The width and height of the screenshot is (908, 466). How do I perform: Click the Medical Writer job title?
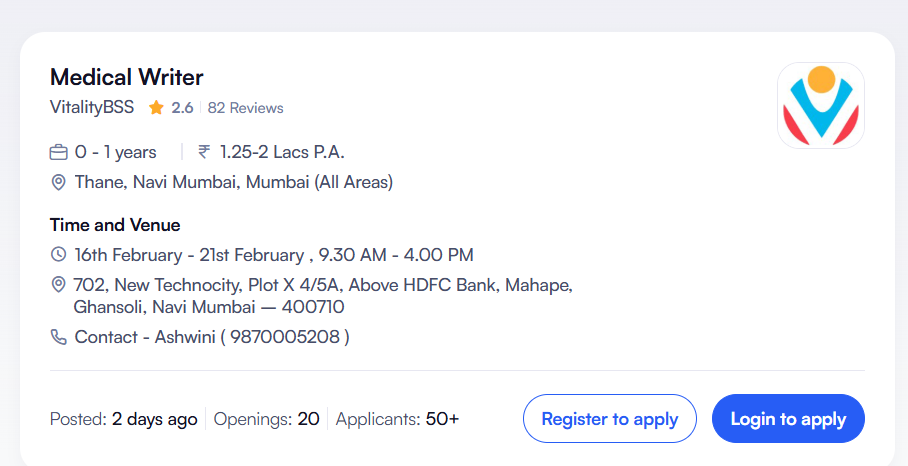(x=127, y=77)
